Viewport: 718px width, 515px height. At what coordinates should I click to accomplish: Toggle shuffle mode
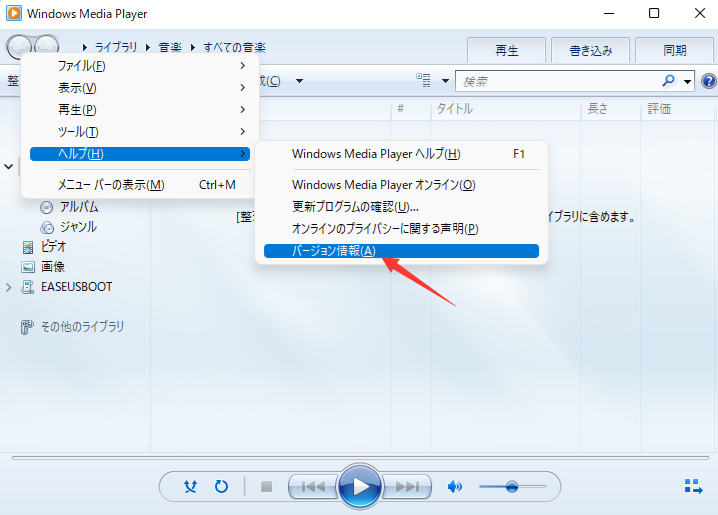tap(190, 486)
